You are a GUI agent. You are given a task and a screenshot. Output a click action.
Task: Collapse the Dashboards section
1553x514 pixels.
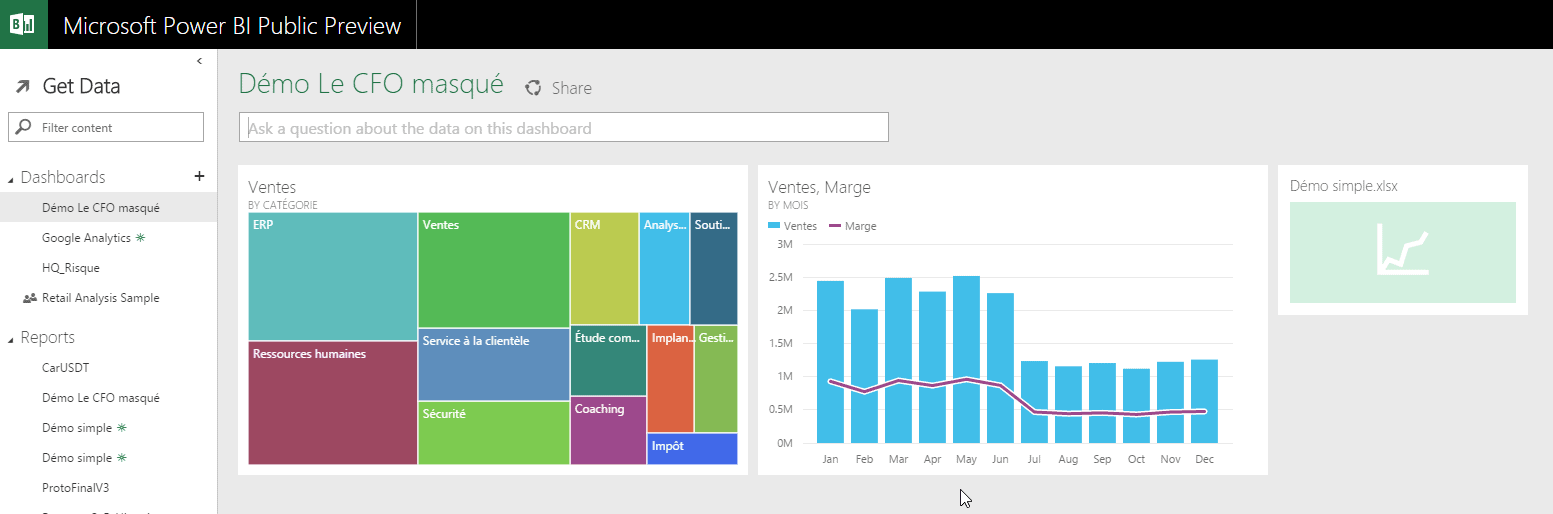[x=11, y=179]
